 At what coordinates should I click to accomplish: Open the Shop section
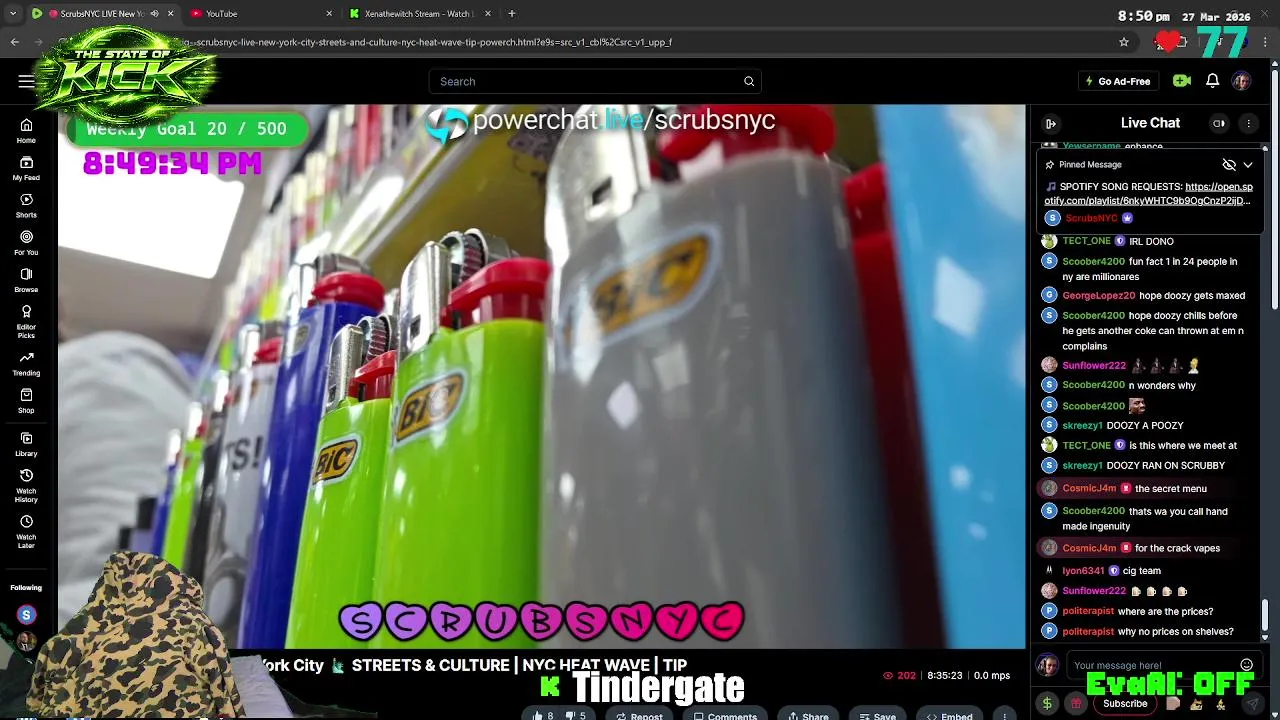pyautogui.click(x=26, y=401)
